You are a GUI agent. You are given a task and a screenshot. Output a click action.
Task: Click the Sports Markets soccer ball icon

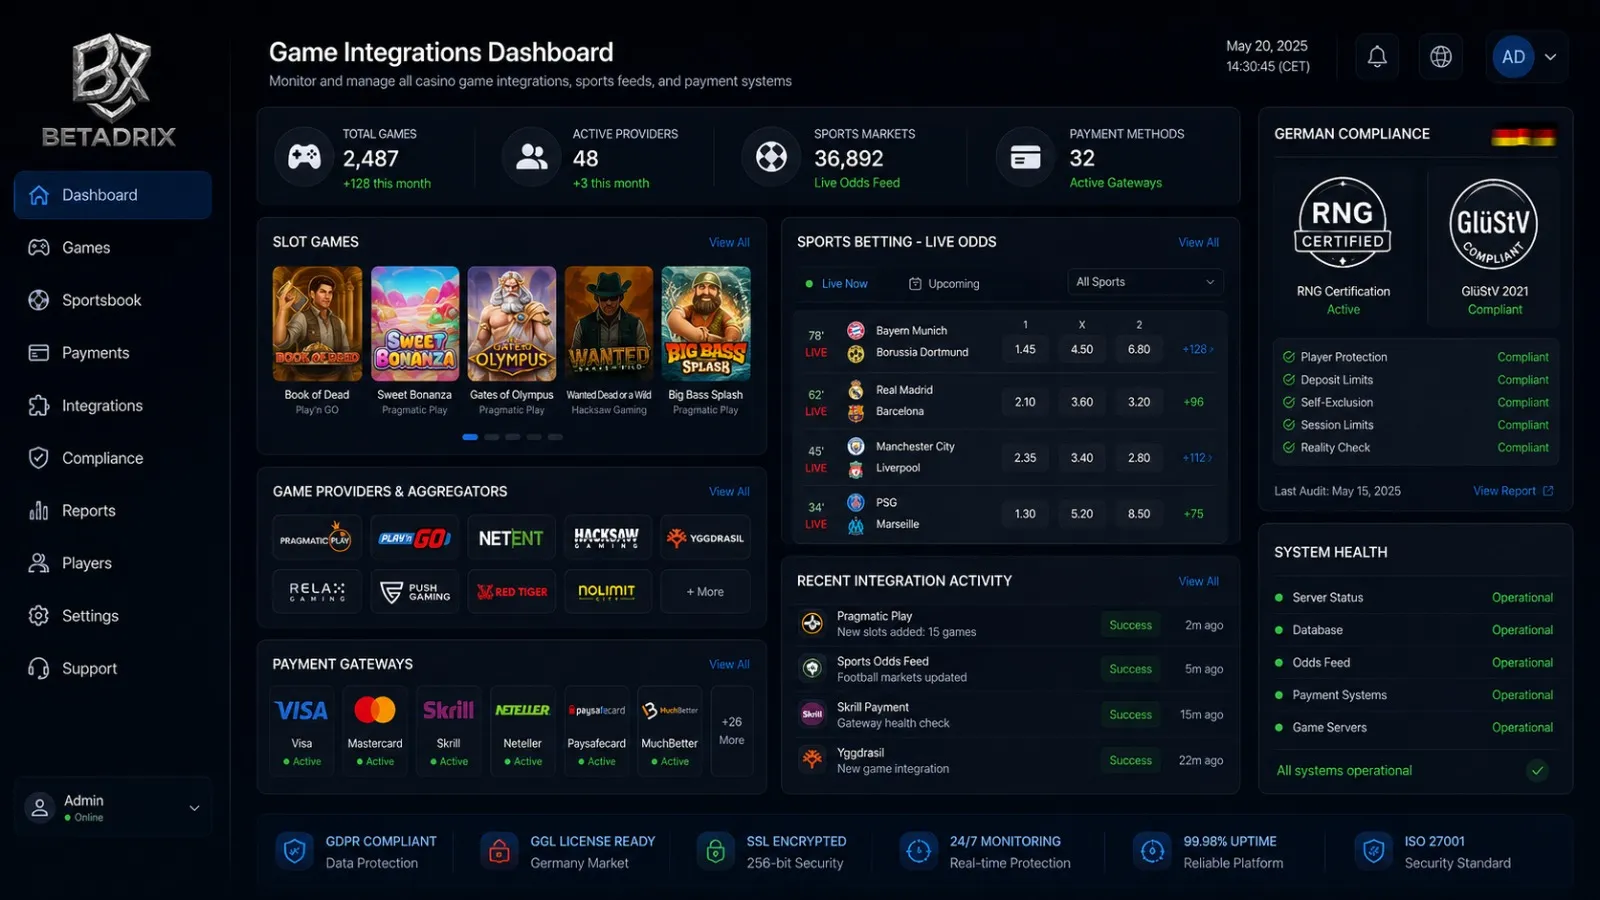[x=771, y=157]
